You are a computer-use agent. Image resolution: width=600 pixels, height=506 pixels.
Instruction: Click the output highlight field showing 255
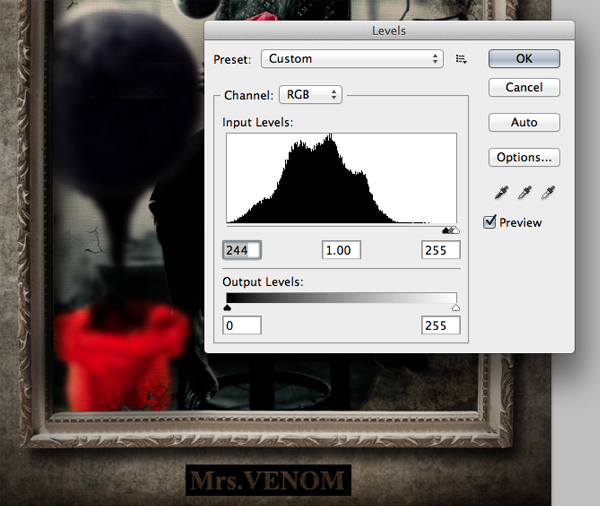click(441, 325)
